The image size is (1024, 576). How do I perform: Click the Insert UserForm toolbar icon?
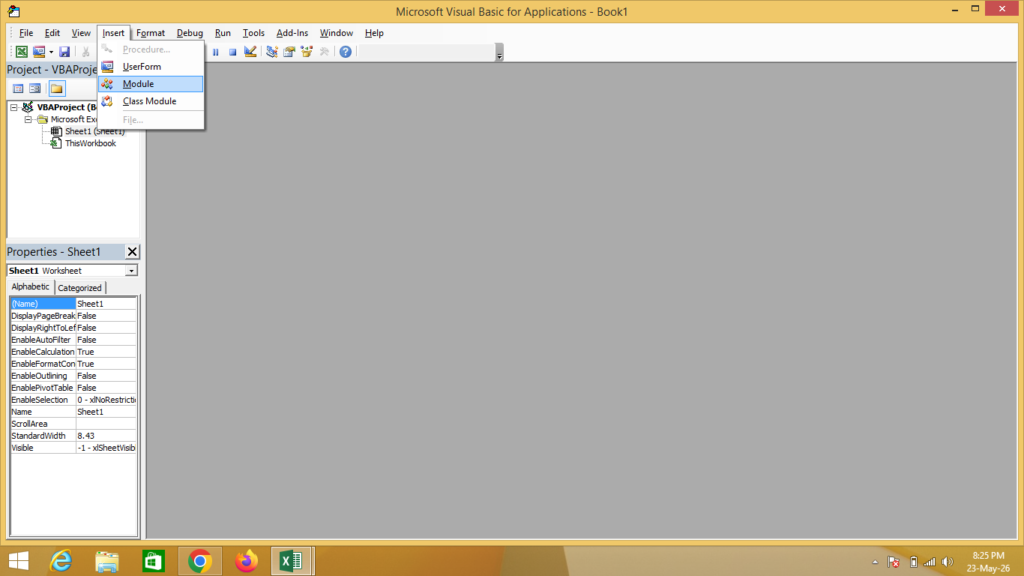pos(39,52)
